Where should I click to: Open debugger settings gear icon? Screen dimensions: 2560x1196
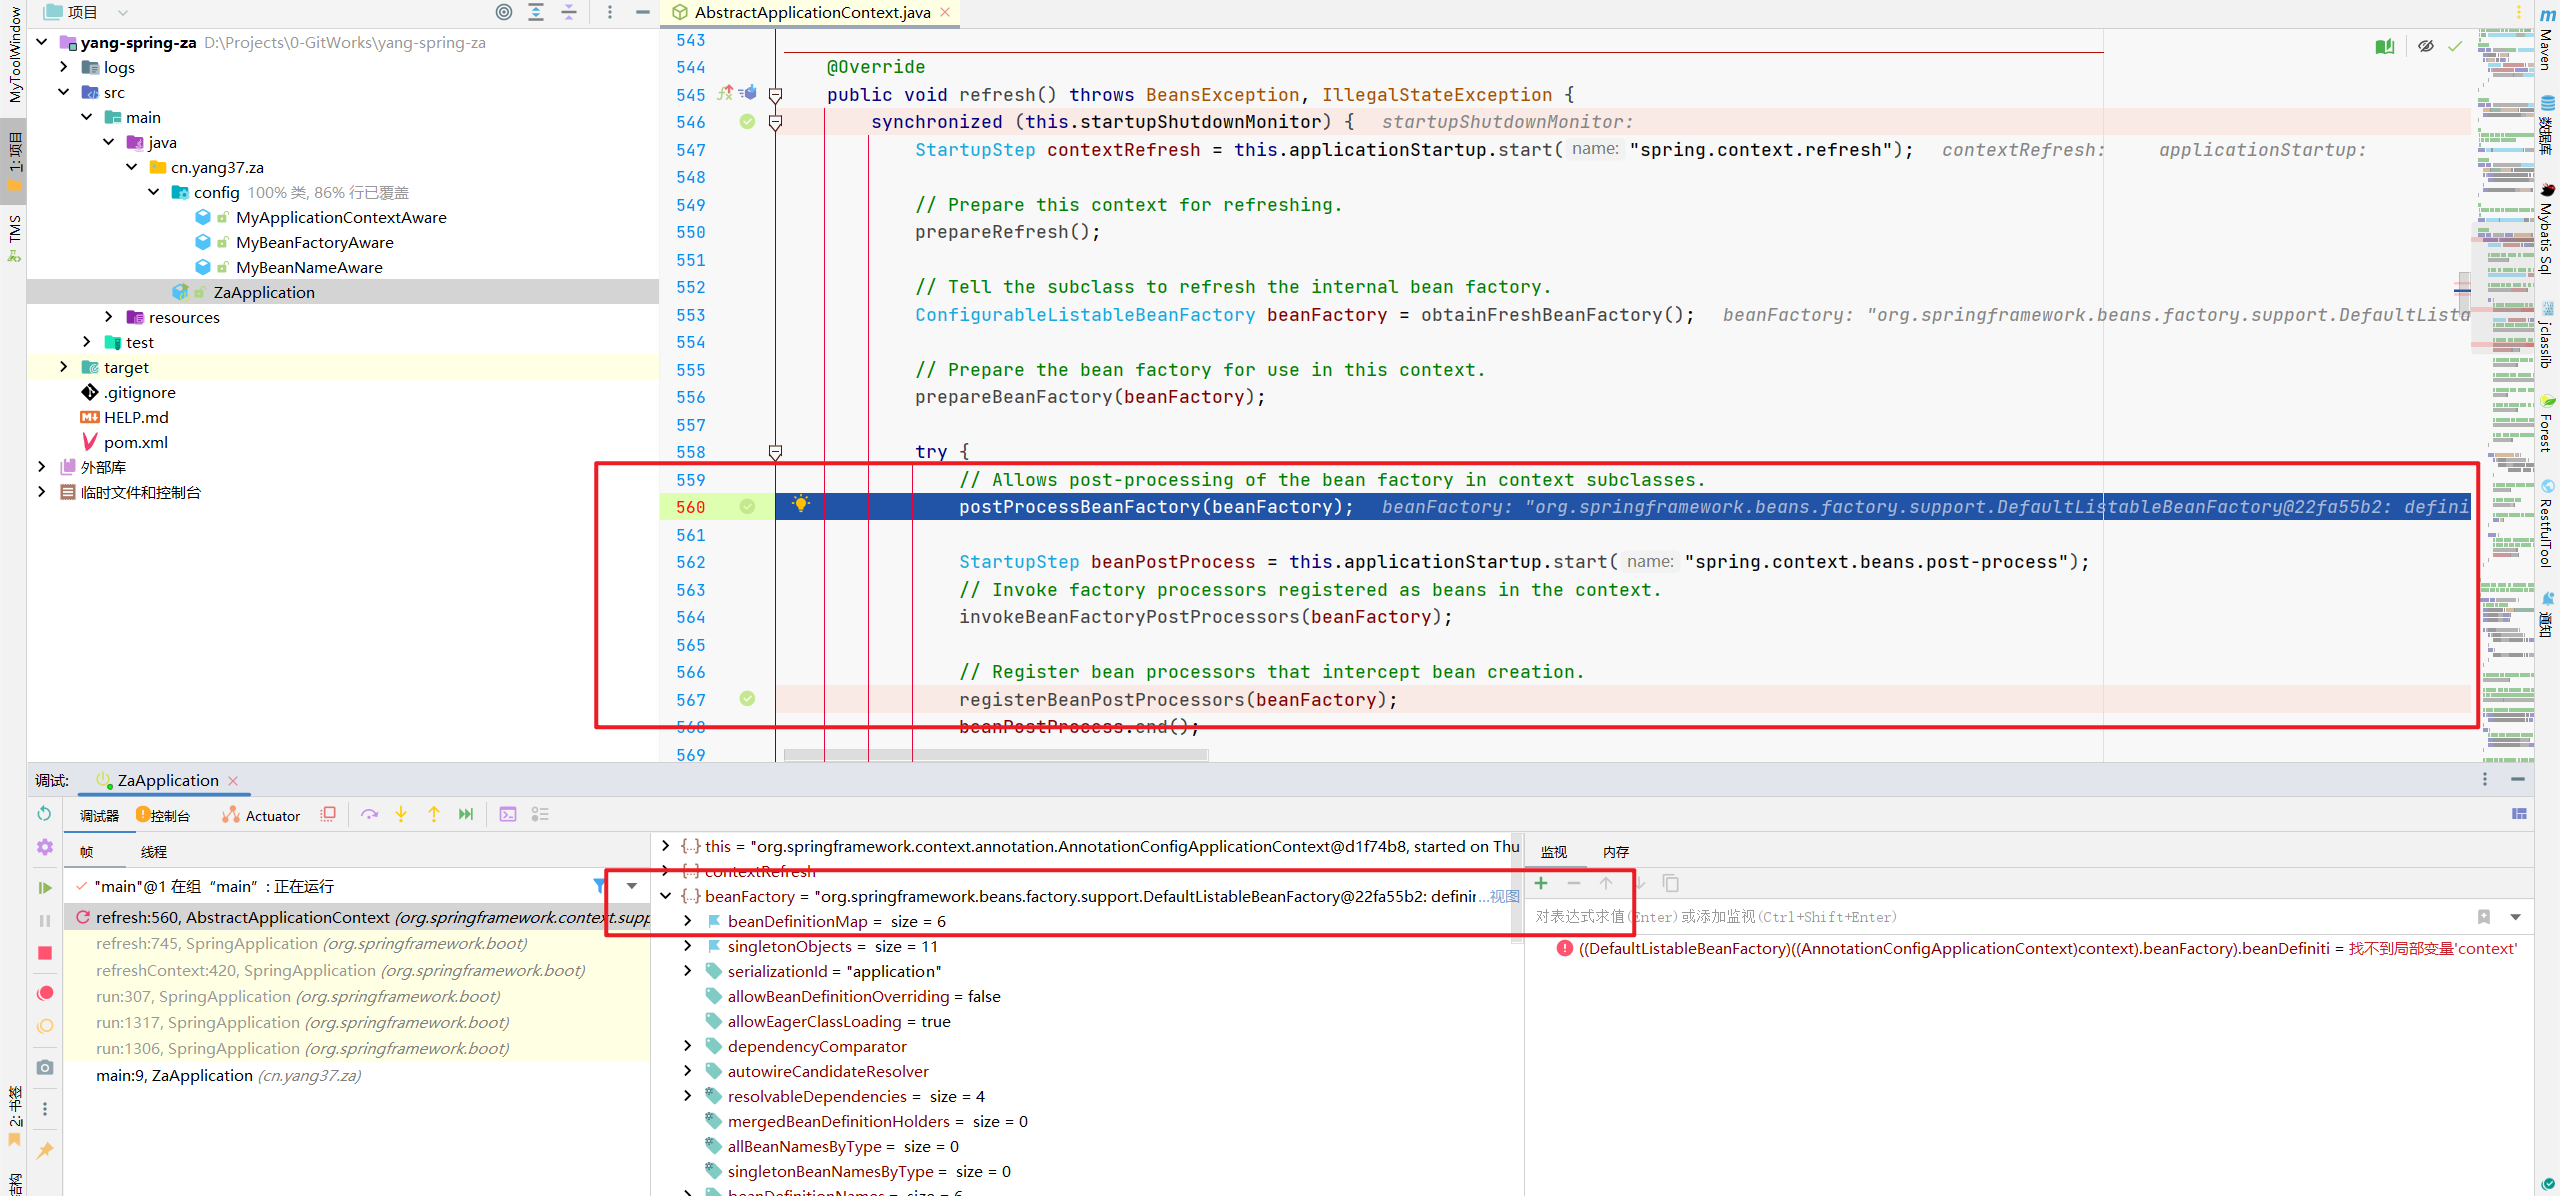click(44, 847)
